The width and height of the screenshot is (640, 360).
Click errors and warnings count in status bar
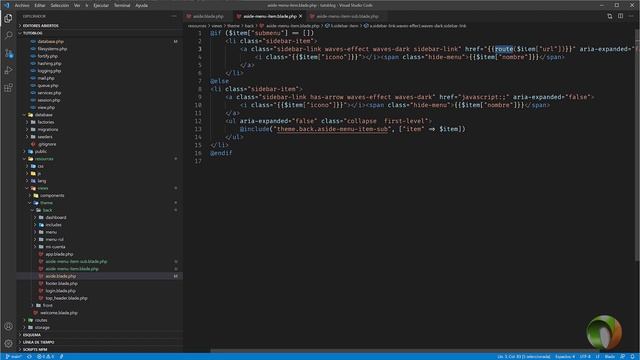45,356
